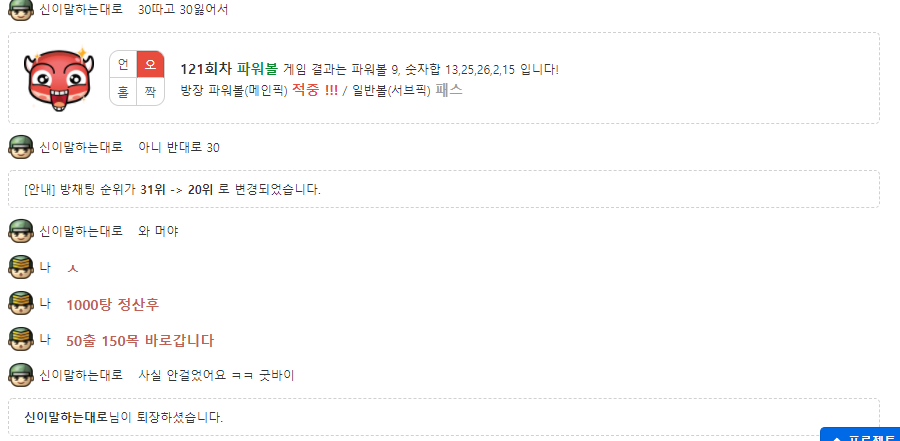The width and height of the screenshot is (900, 441).
Task: Select the red '오' result cell
Action: tap(151, 65)
